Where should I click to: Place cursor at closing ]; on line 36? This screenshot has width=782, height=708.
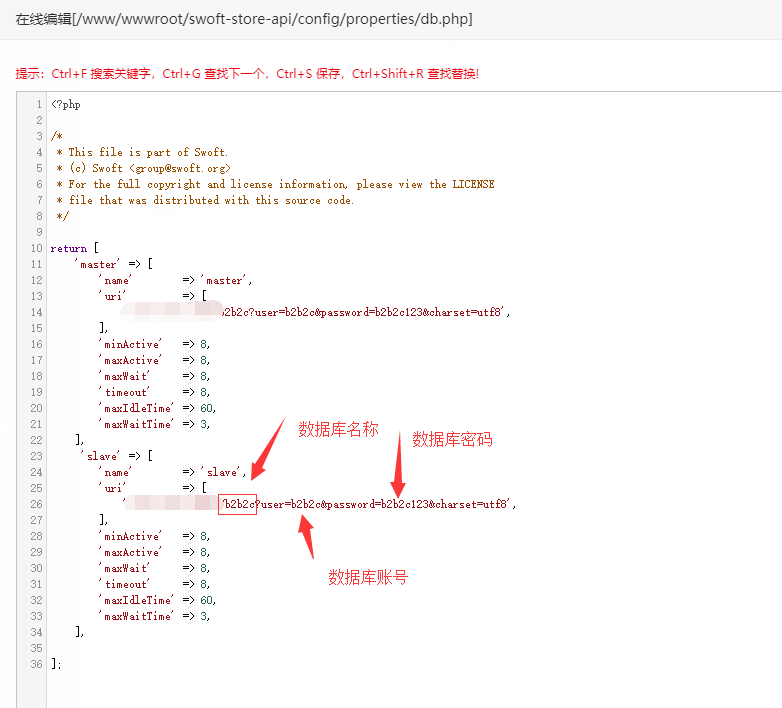[x=56, y=664]
